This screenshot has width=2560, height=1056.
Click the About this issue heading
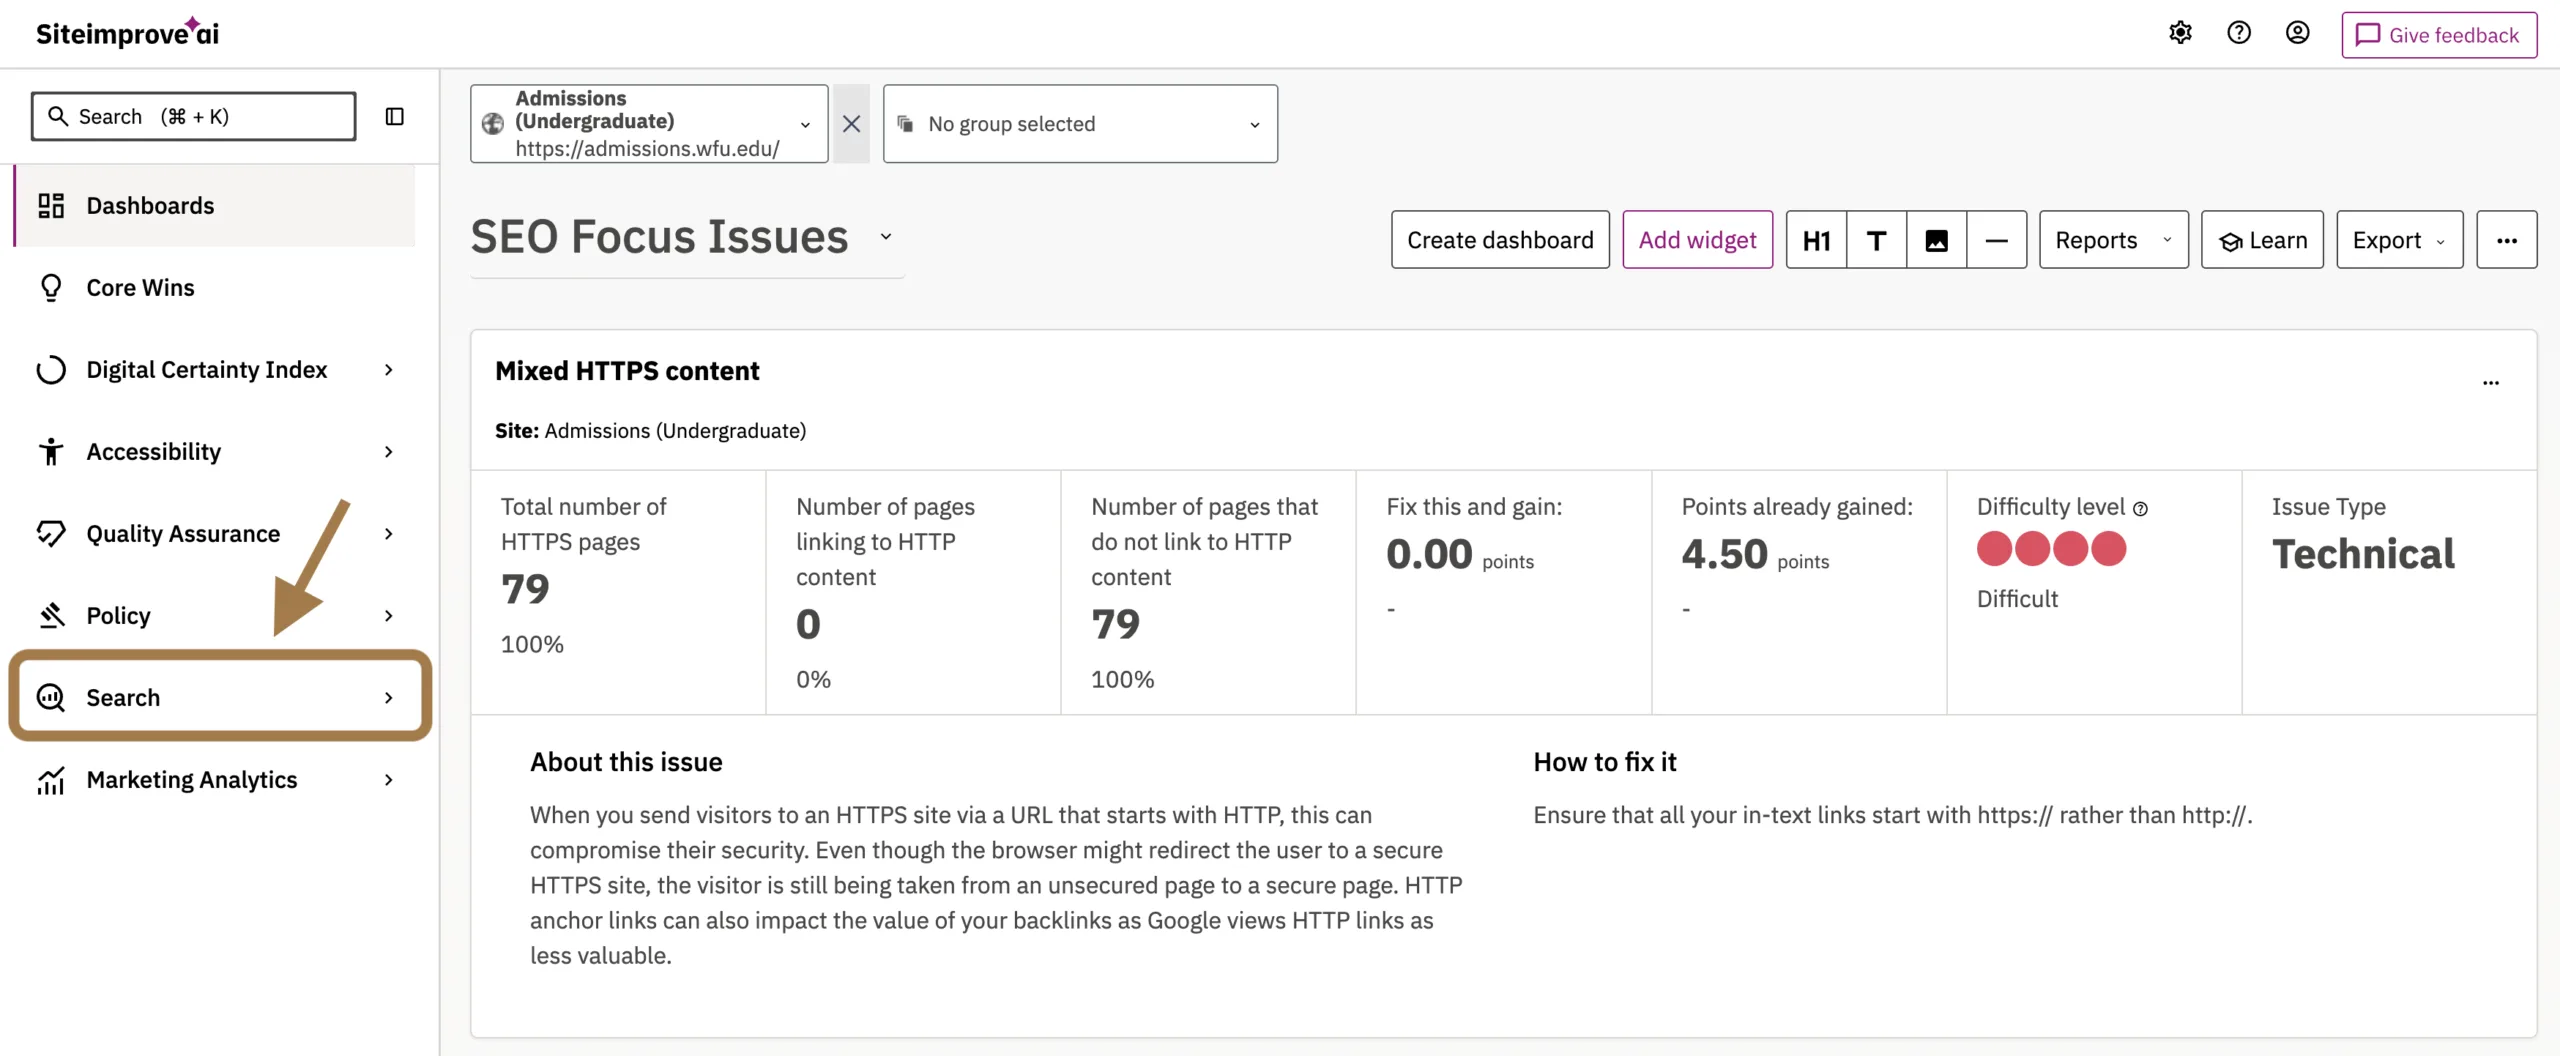pyautogui.click(x=626, y=762)
